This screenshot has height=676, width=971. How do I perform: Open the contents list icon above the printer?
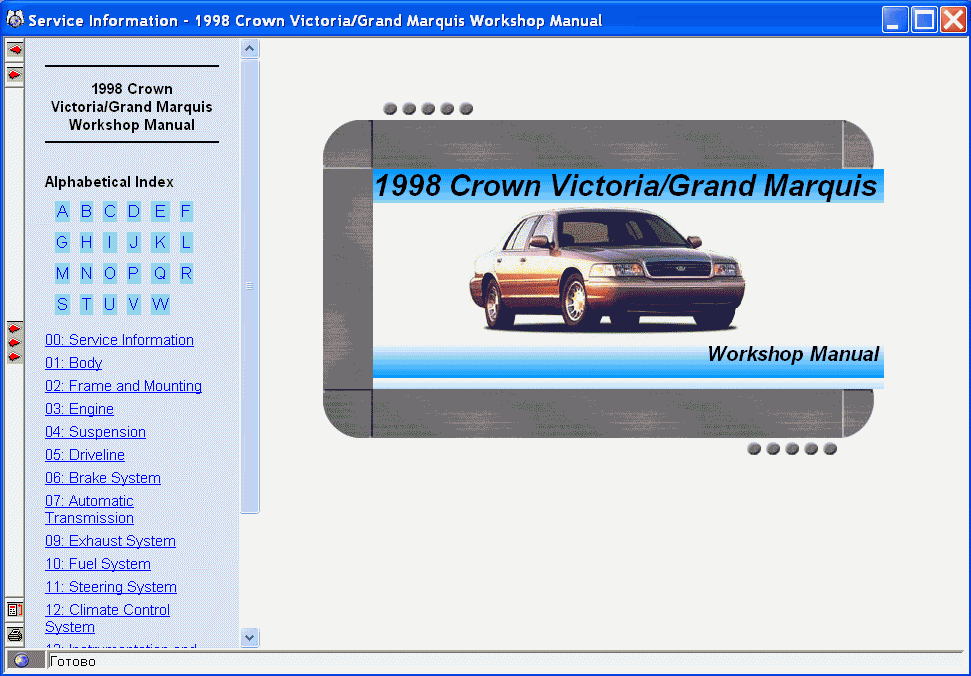[14, 610]
